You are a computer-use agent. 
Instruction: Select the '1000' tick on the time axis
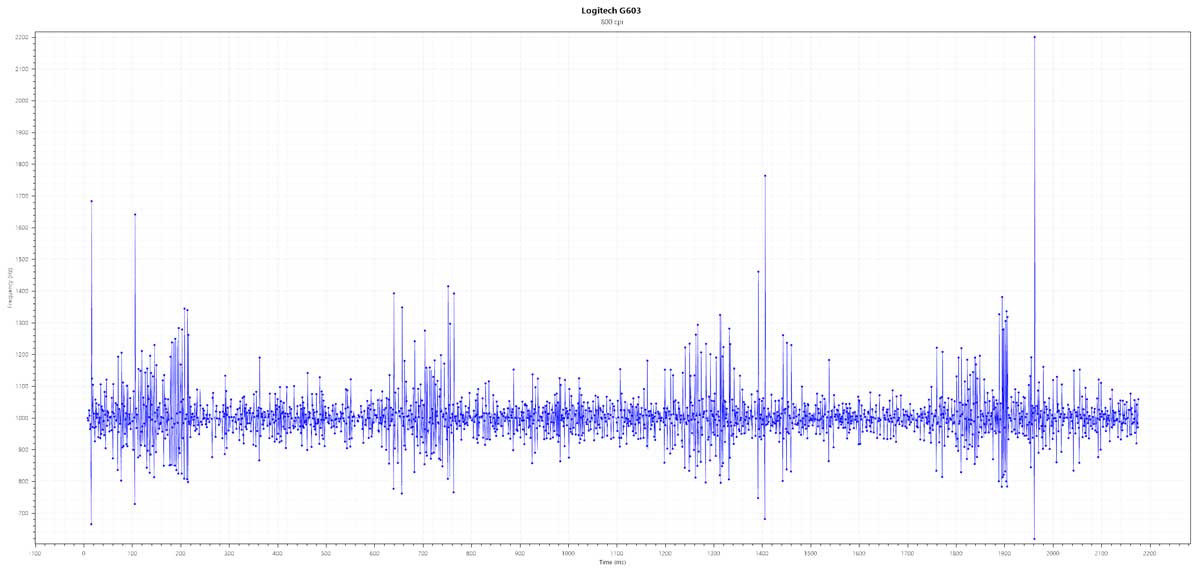(568, 552)
